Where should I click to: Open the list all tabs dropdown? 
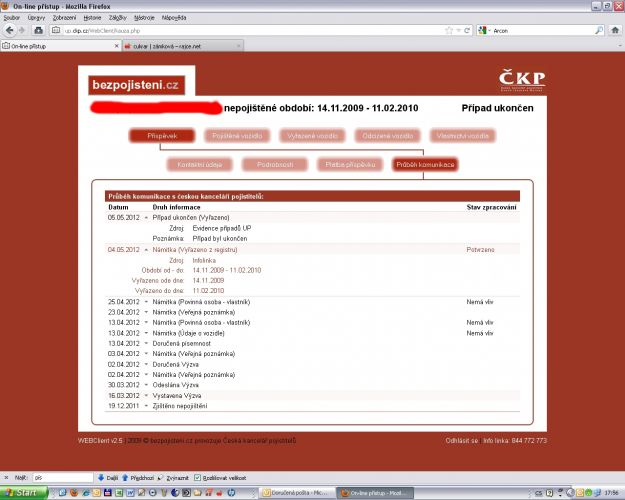click(620, 46)
